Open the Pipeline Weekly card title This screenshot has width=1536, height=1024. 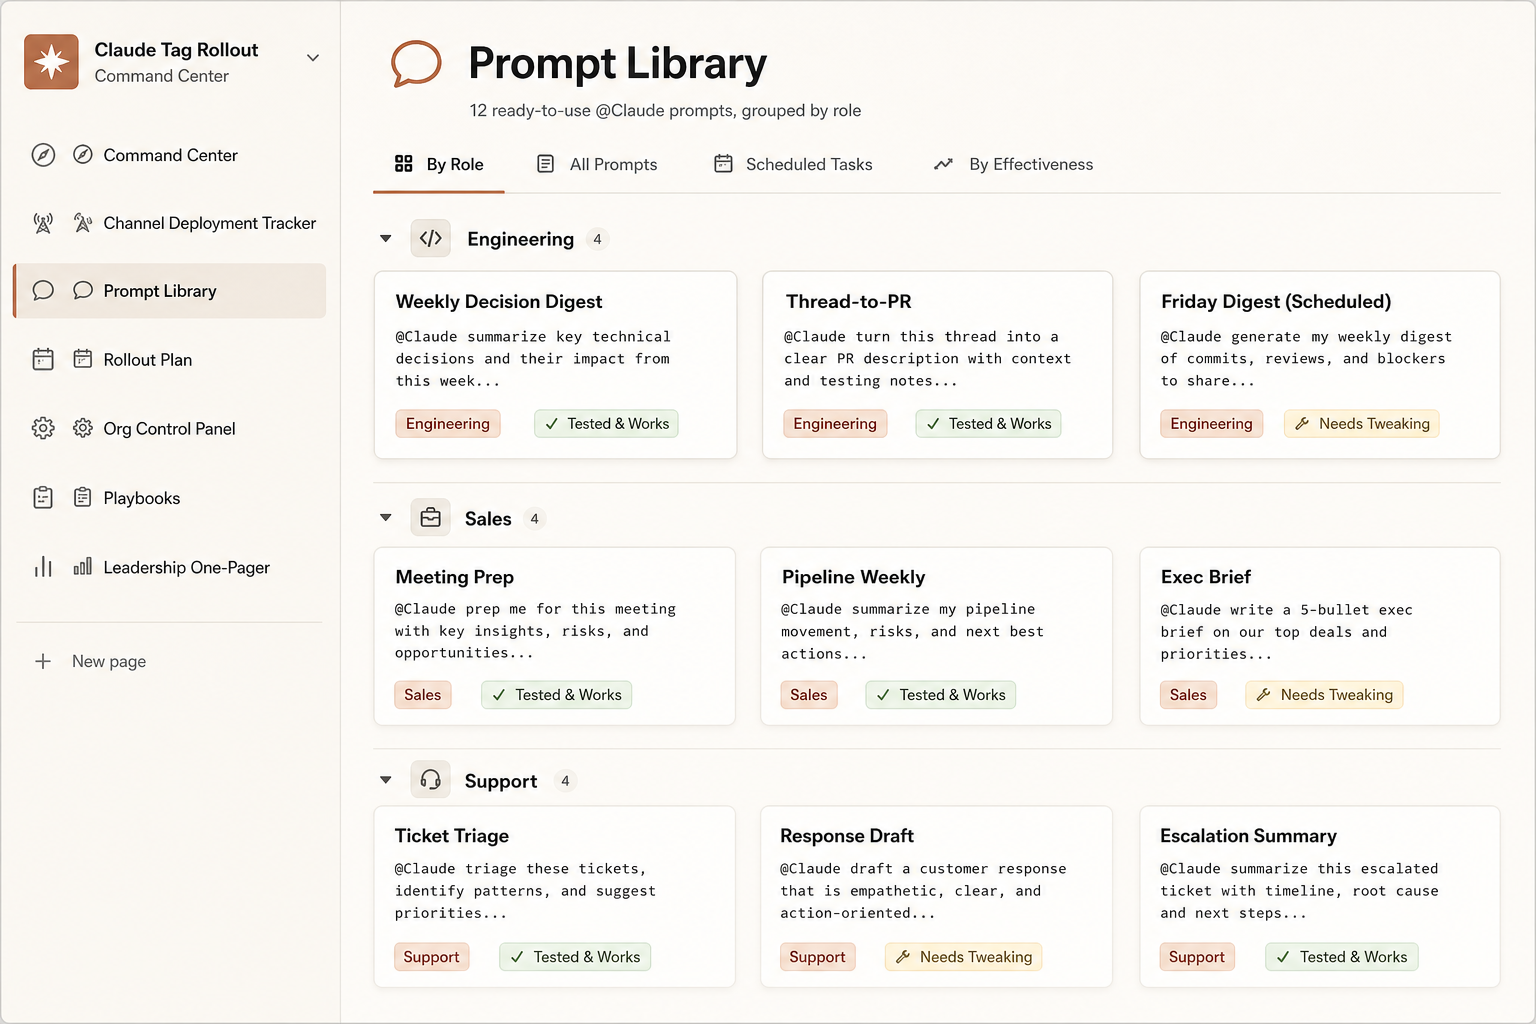pyautogui.click(x=853, y=576)
